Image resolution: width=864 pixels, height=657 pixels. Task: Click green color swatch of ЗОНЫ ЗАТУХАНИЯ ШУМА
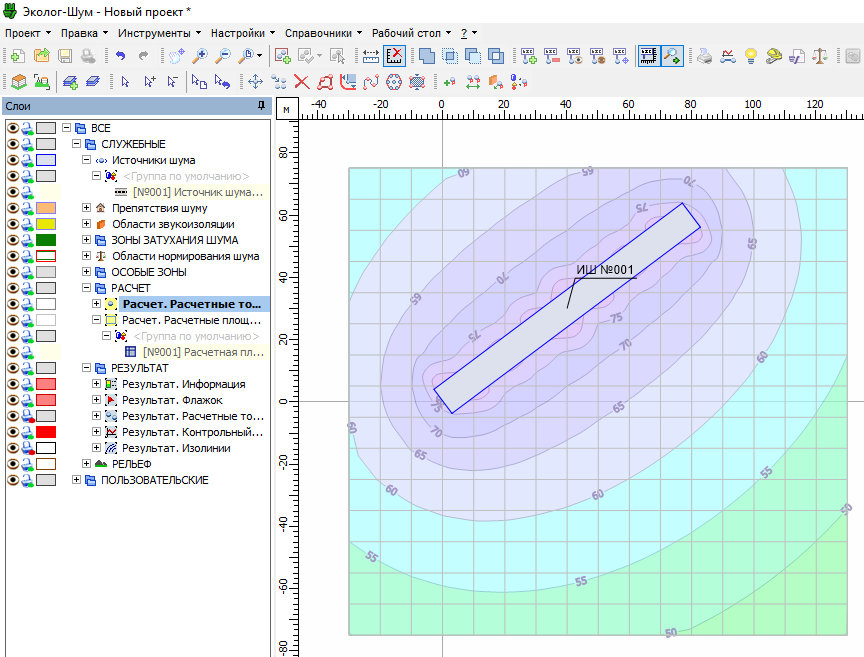(46, 240)
